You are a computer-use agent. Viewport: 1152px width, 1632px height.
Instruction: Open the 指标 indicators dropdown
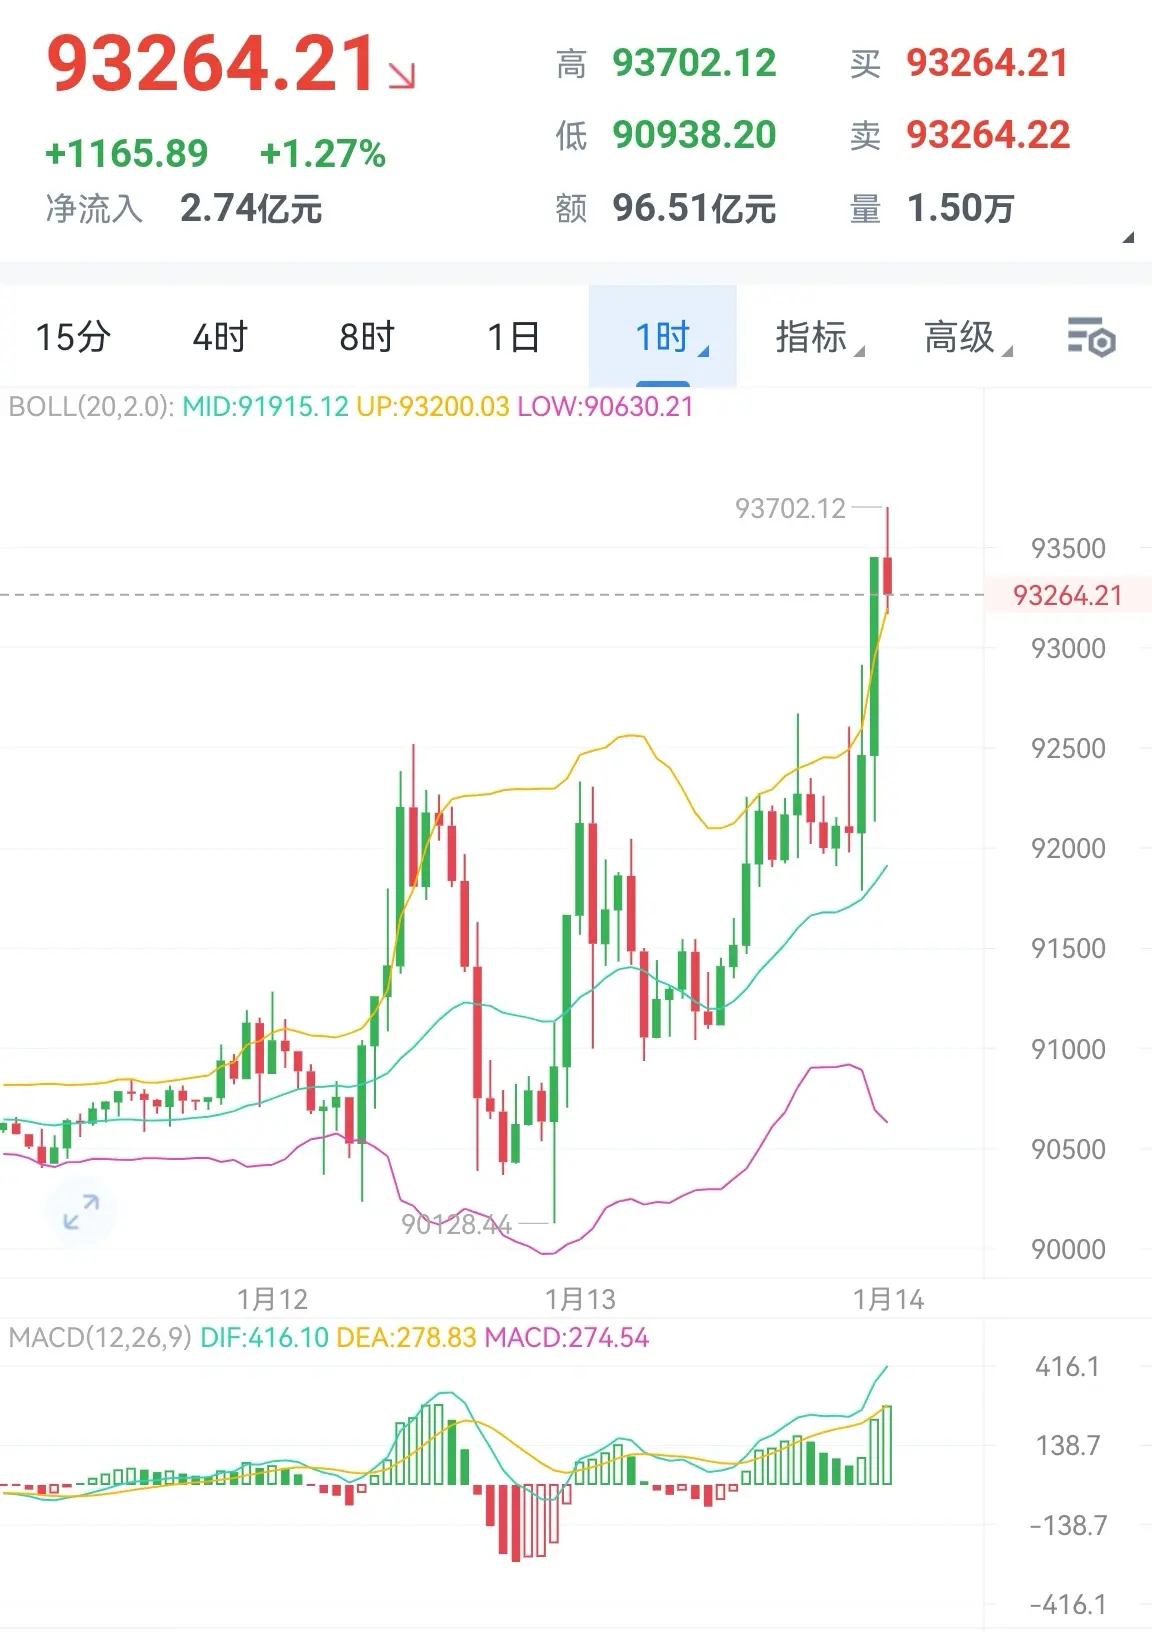coord(819,337)
